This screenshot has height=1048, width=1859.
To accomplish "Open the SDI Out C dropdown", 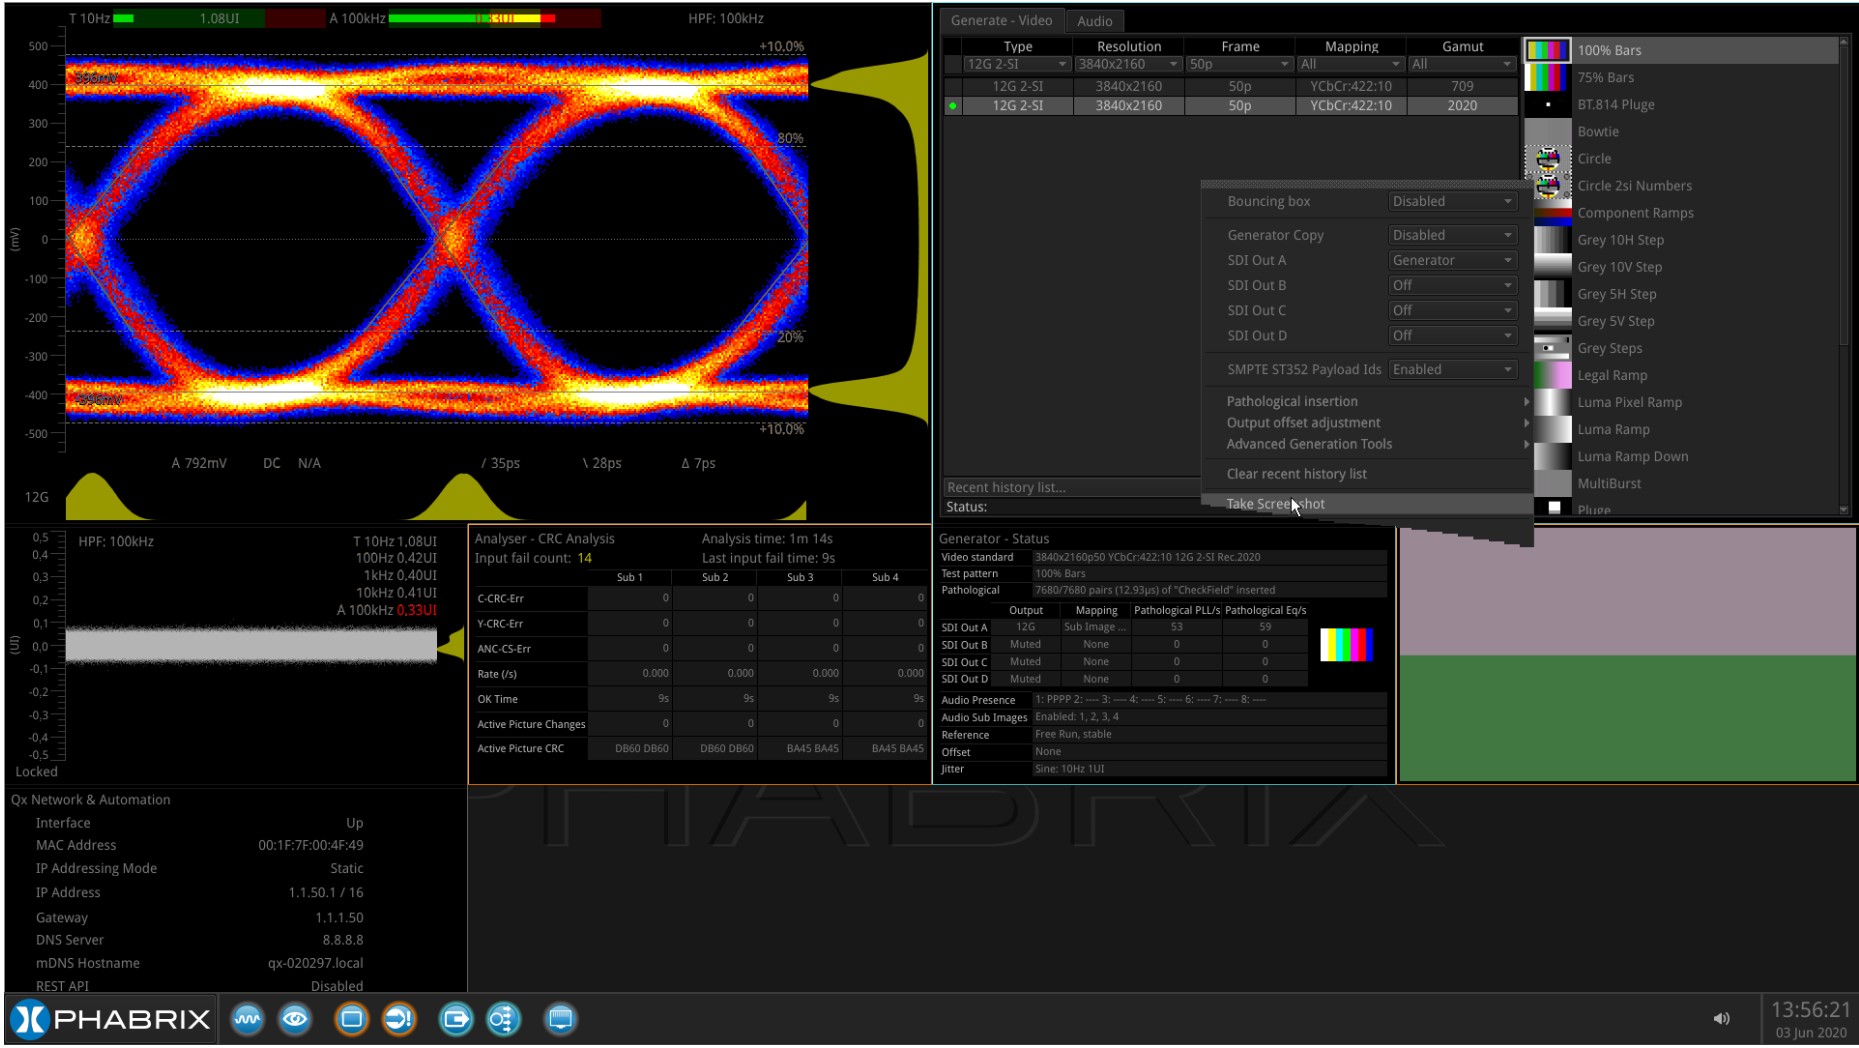I will point(1453,310).
